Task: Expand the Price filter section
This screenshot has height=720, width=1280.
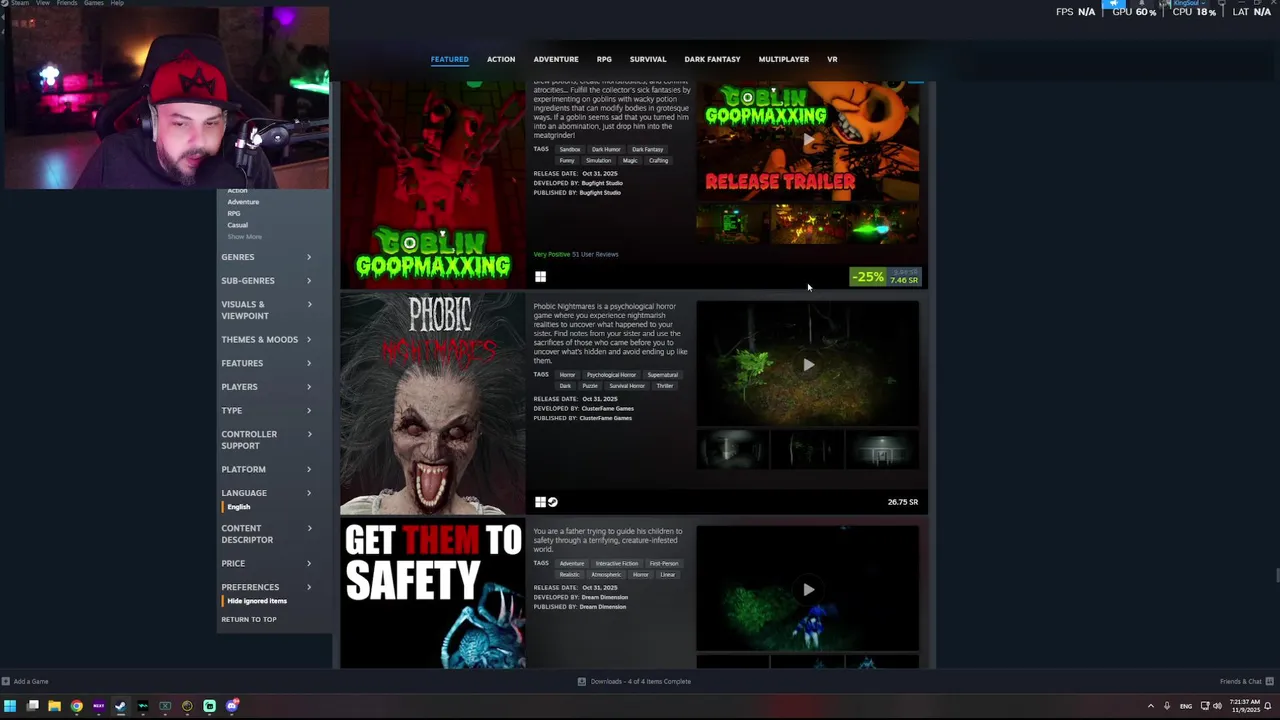Action: (266, 564)
